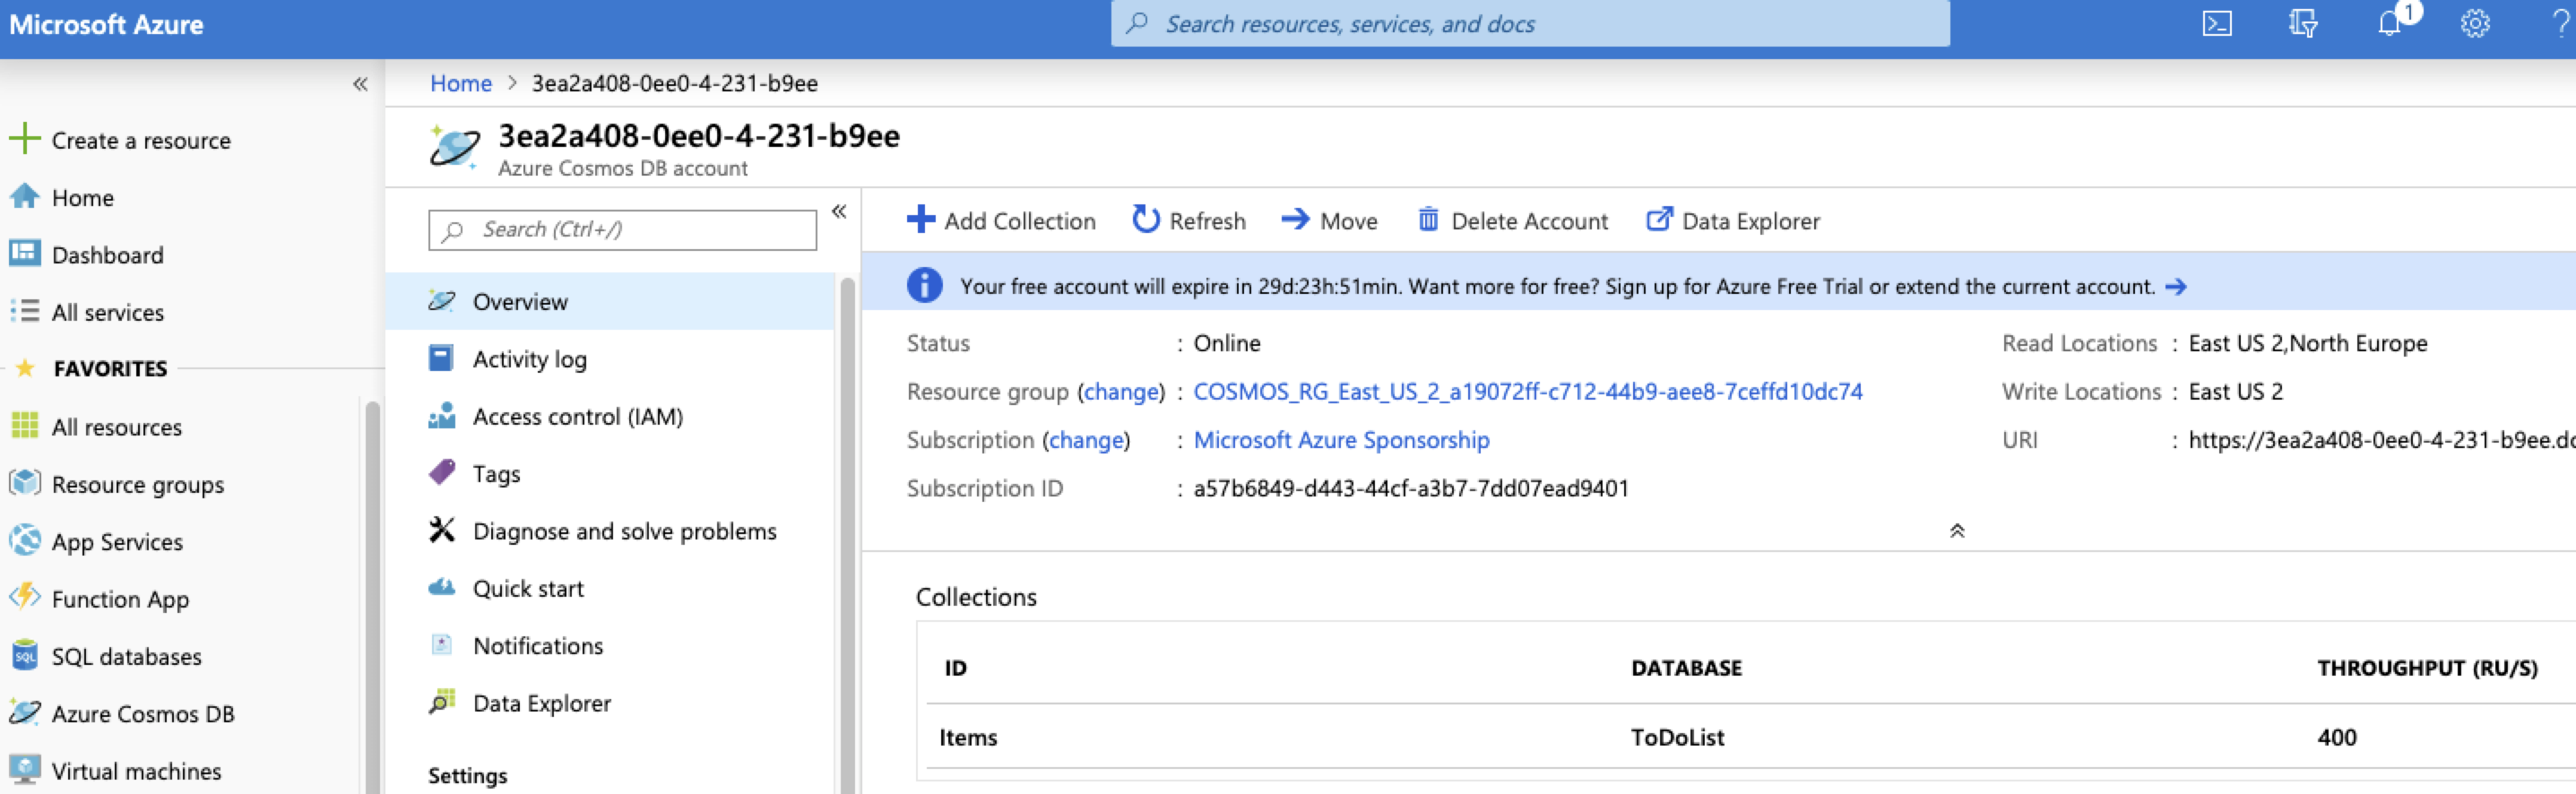
Task: Click the Tags purple tag icon
Action: click(x=441, y=473)
